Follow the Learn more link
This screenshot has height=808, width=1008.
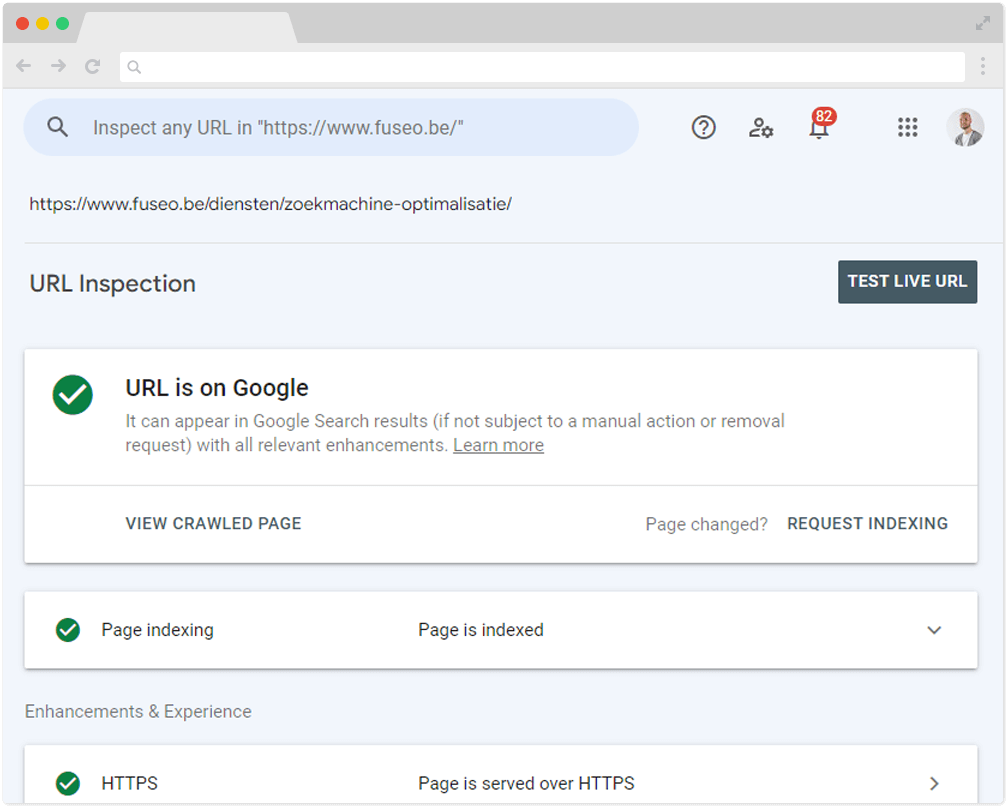click(x=498, y=445)
